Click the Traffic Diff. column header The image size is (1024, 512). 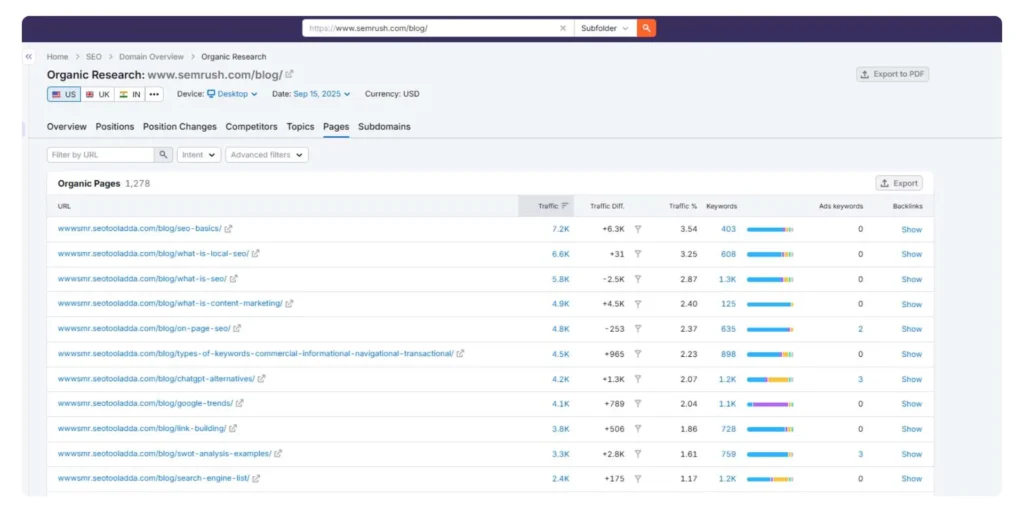607,206
